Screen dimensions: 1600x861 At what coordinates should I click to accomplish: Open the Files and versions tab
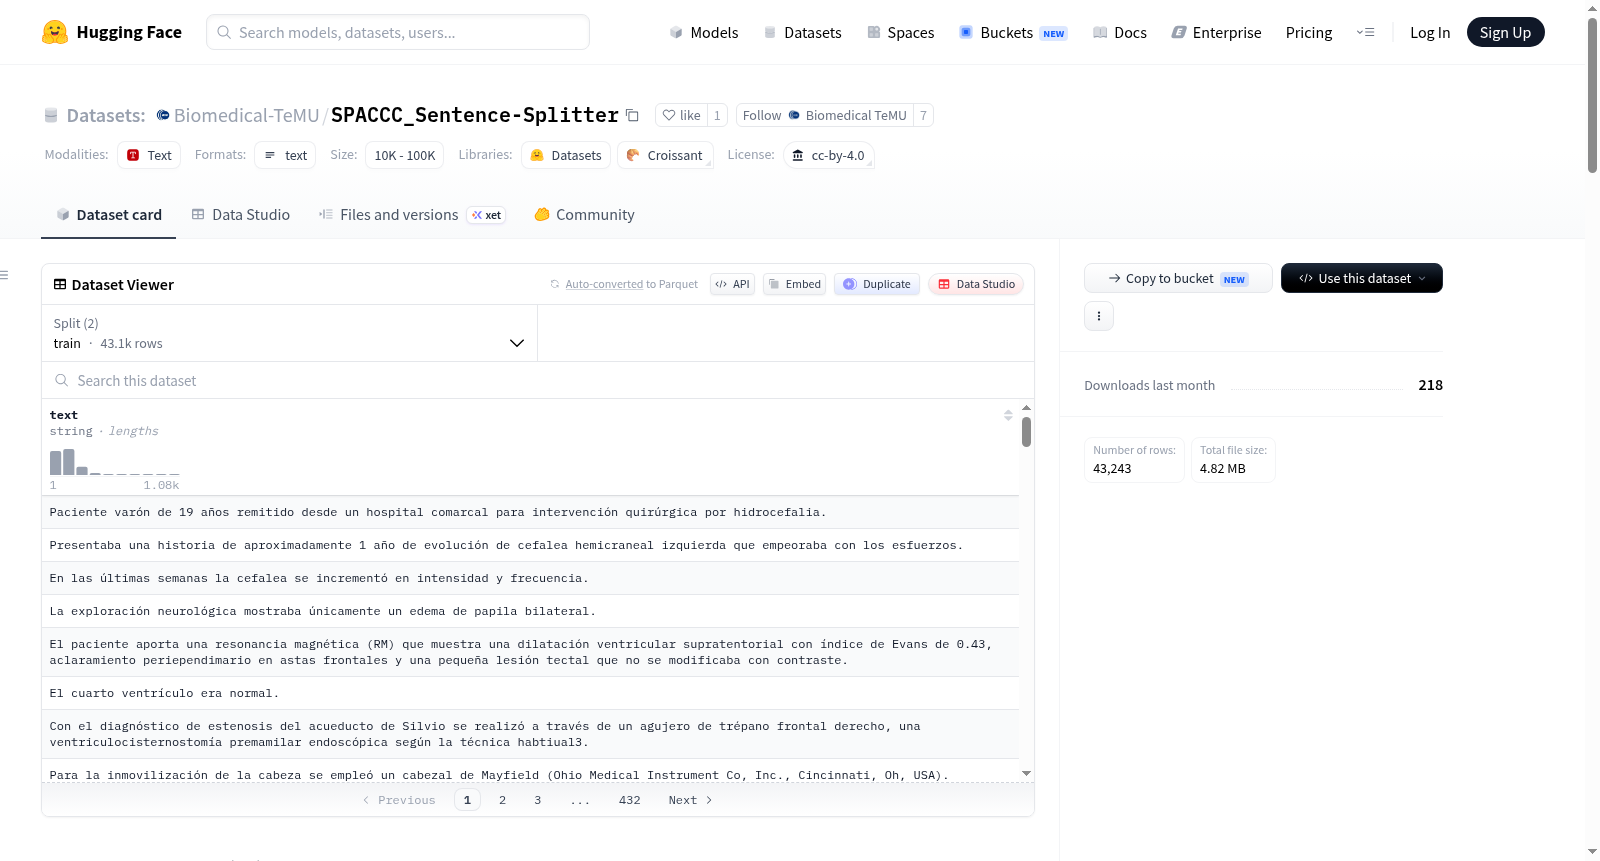(412, 215)
